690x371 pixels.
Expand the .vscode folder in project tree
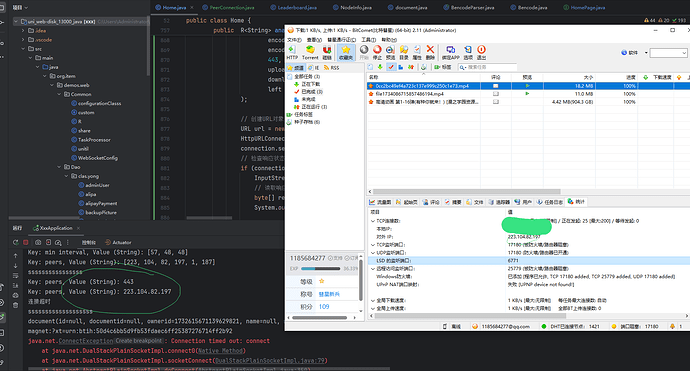[23, 40]
